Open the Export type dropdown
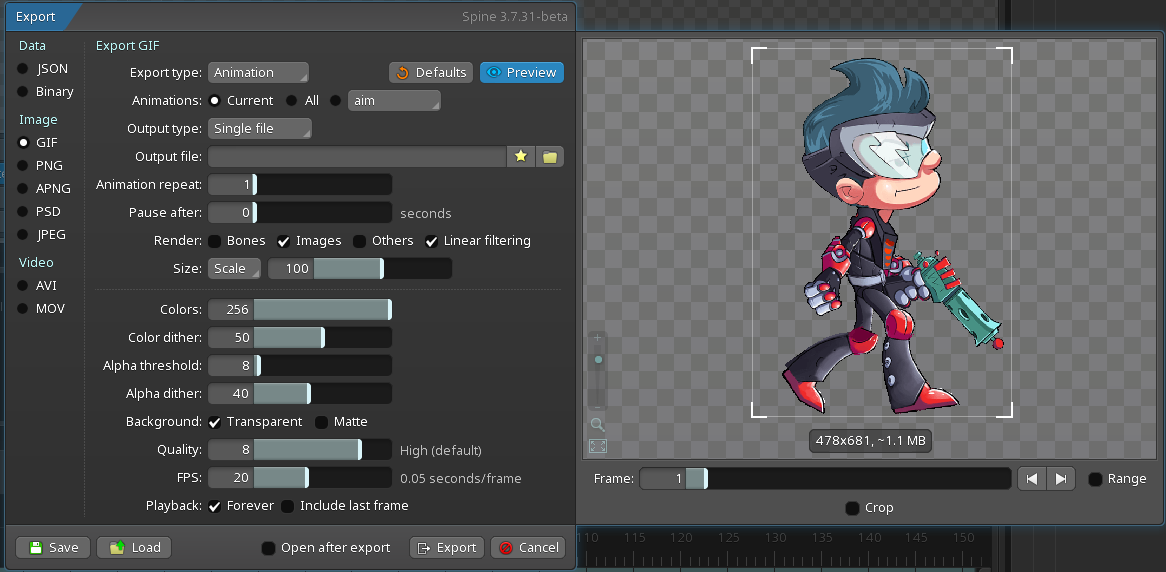 pyautogui.click(x=258, y=72)
